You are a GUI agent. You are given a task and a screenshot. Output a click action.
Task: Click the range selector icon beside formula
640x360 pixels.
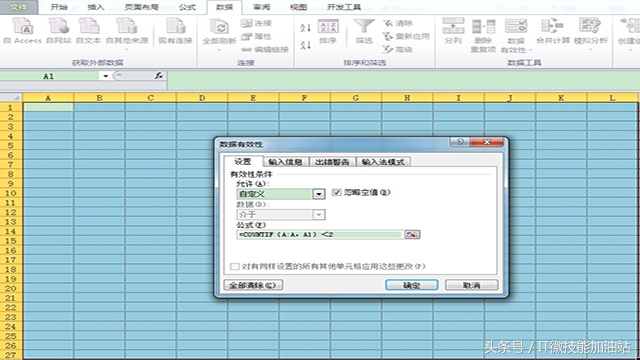(x=412, y=234)
